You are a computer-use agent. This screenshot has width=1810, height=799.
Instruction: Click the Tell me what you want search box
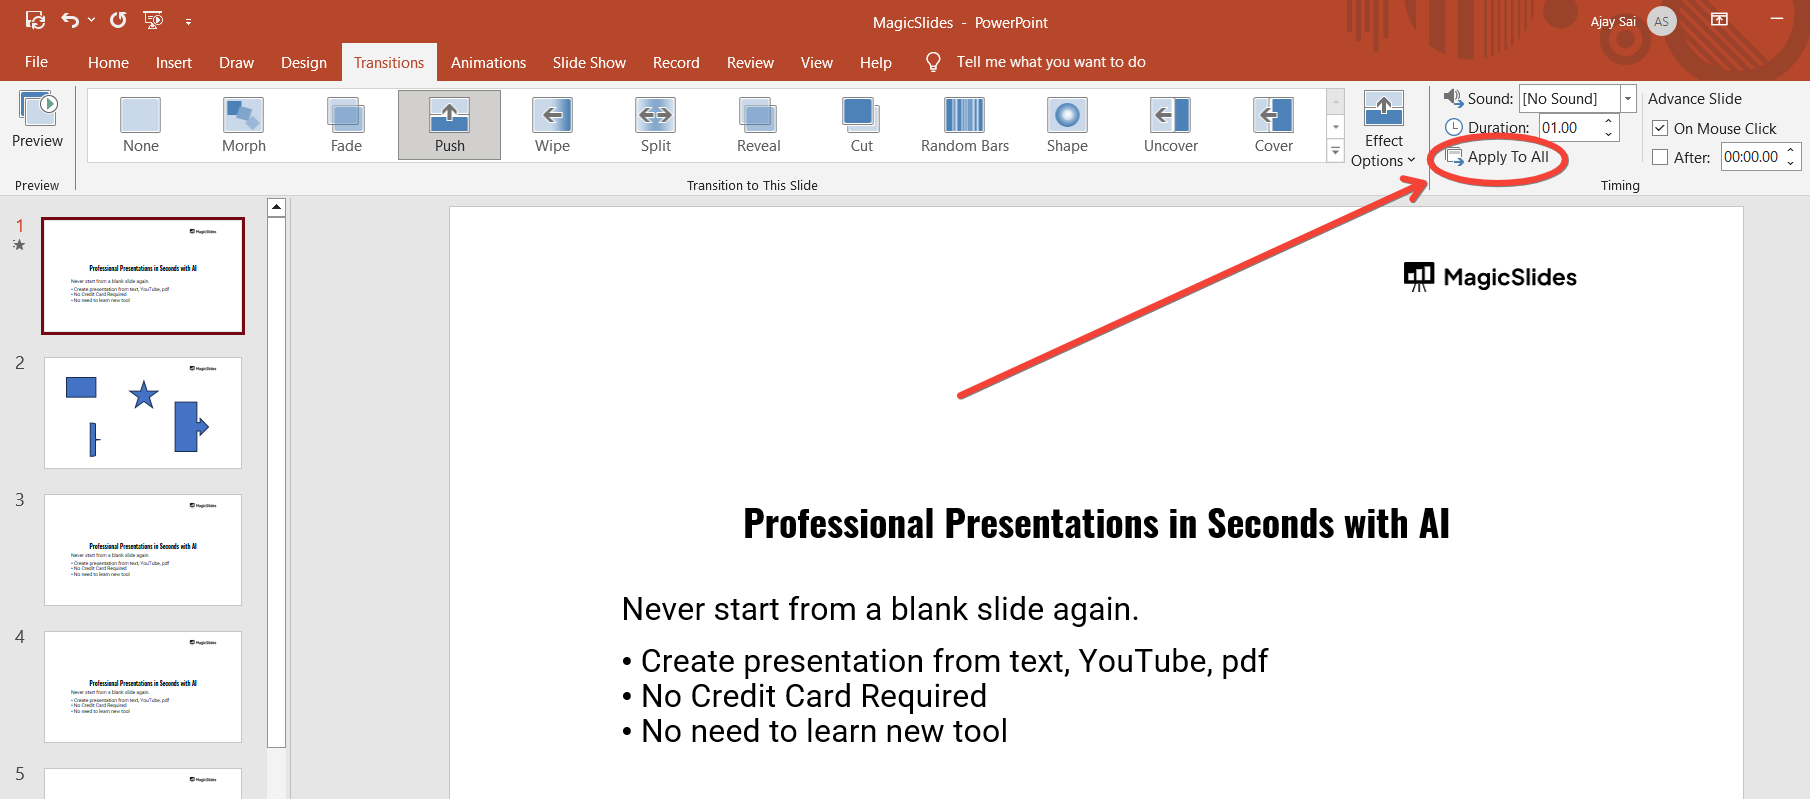coord(1051,62)
